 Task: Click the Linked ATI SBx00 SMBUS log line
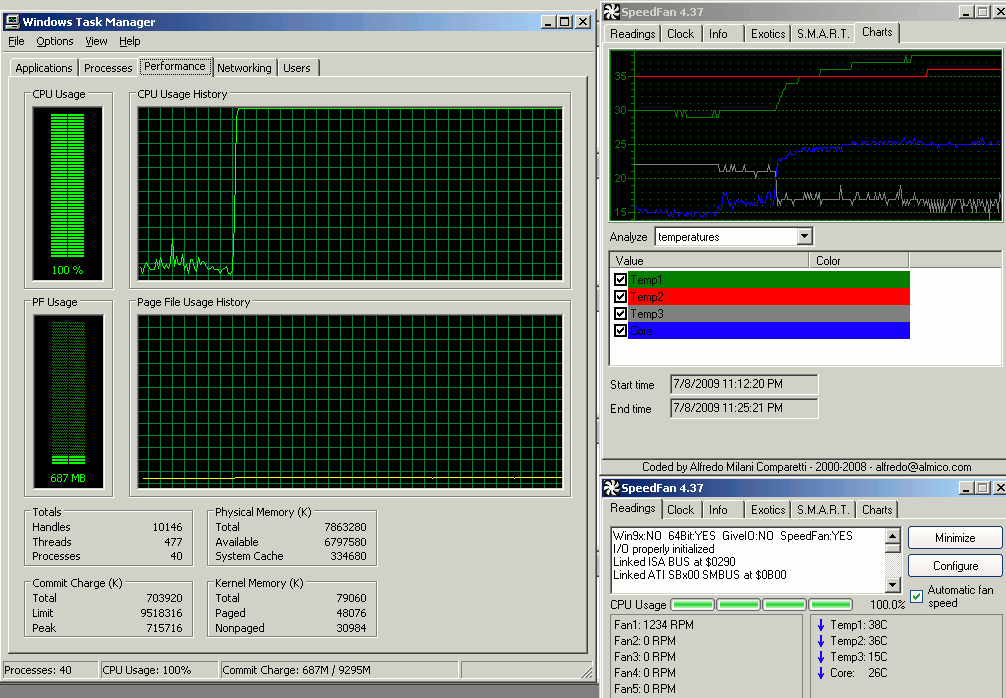click(x=699, y=575)
